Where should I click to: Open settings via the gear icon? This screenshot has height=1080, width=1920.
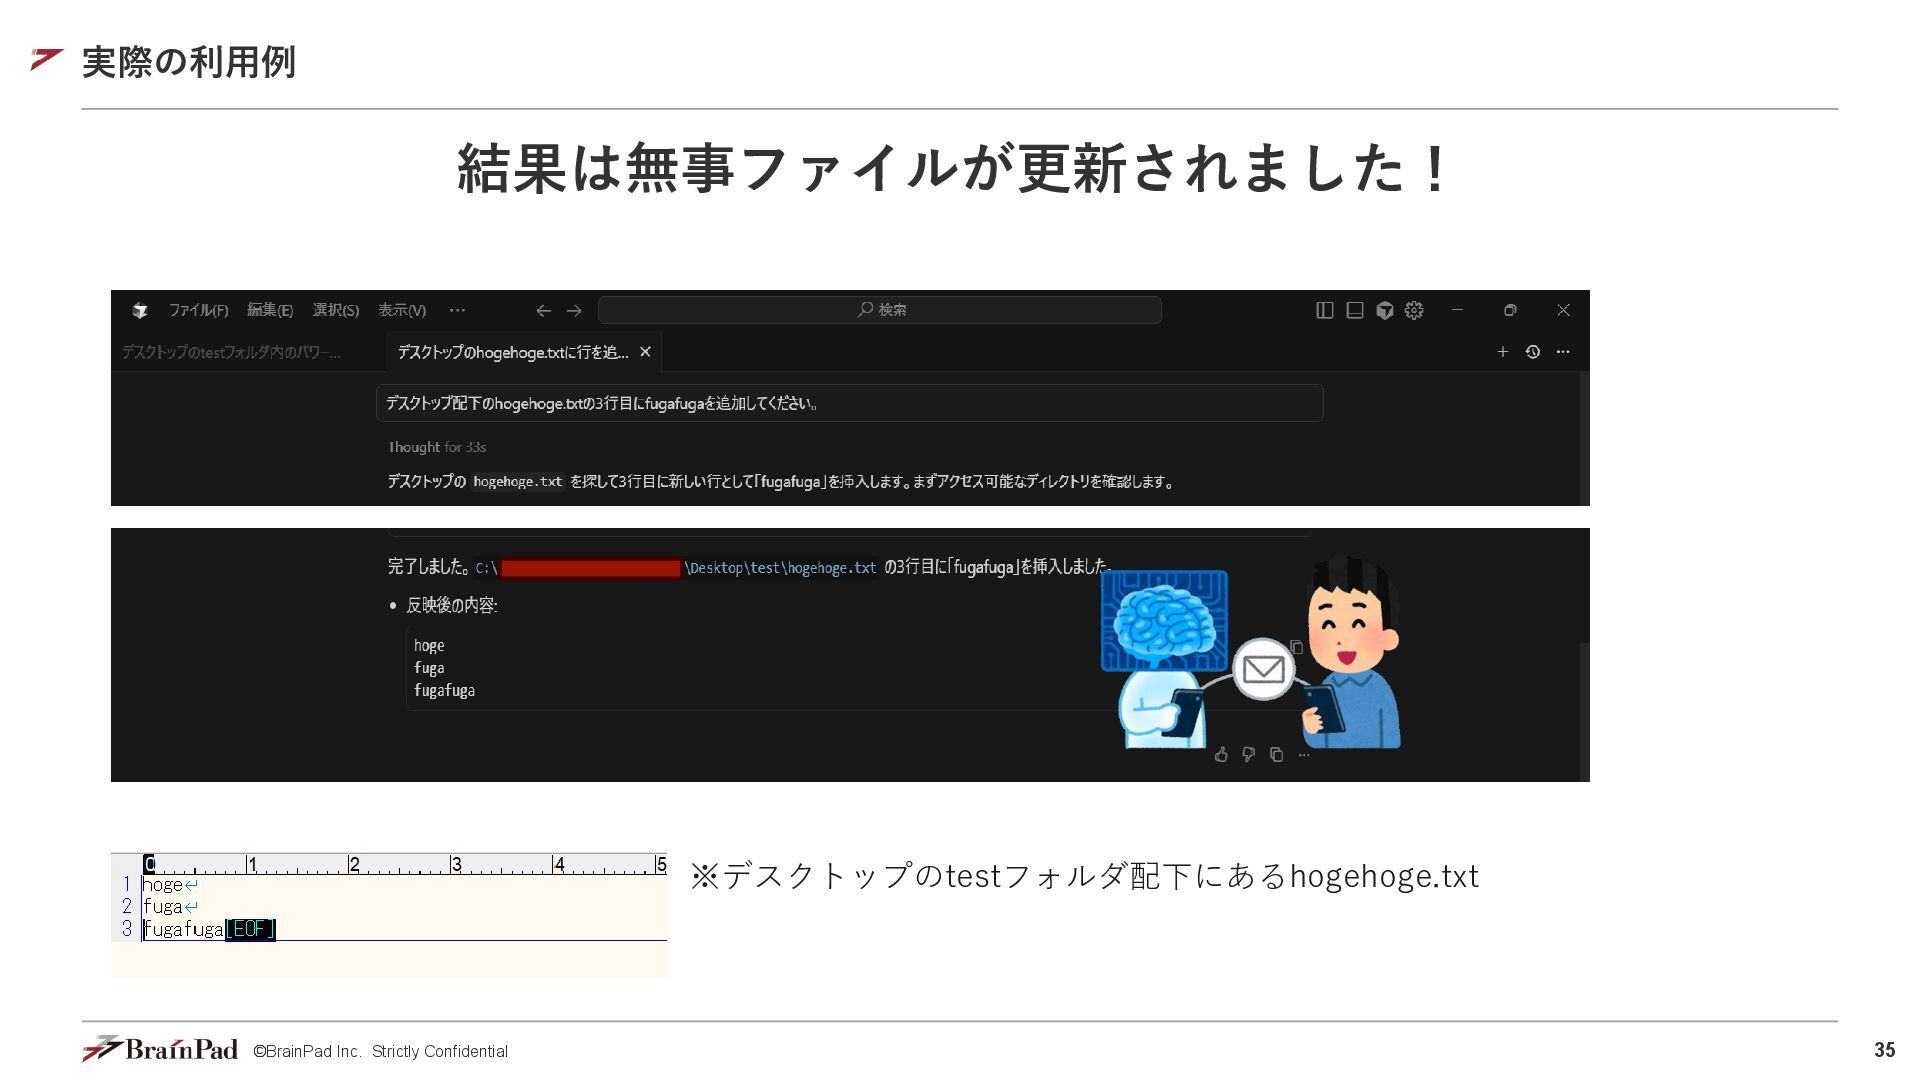[x=1414, y=310]
